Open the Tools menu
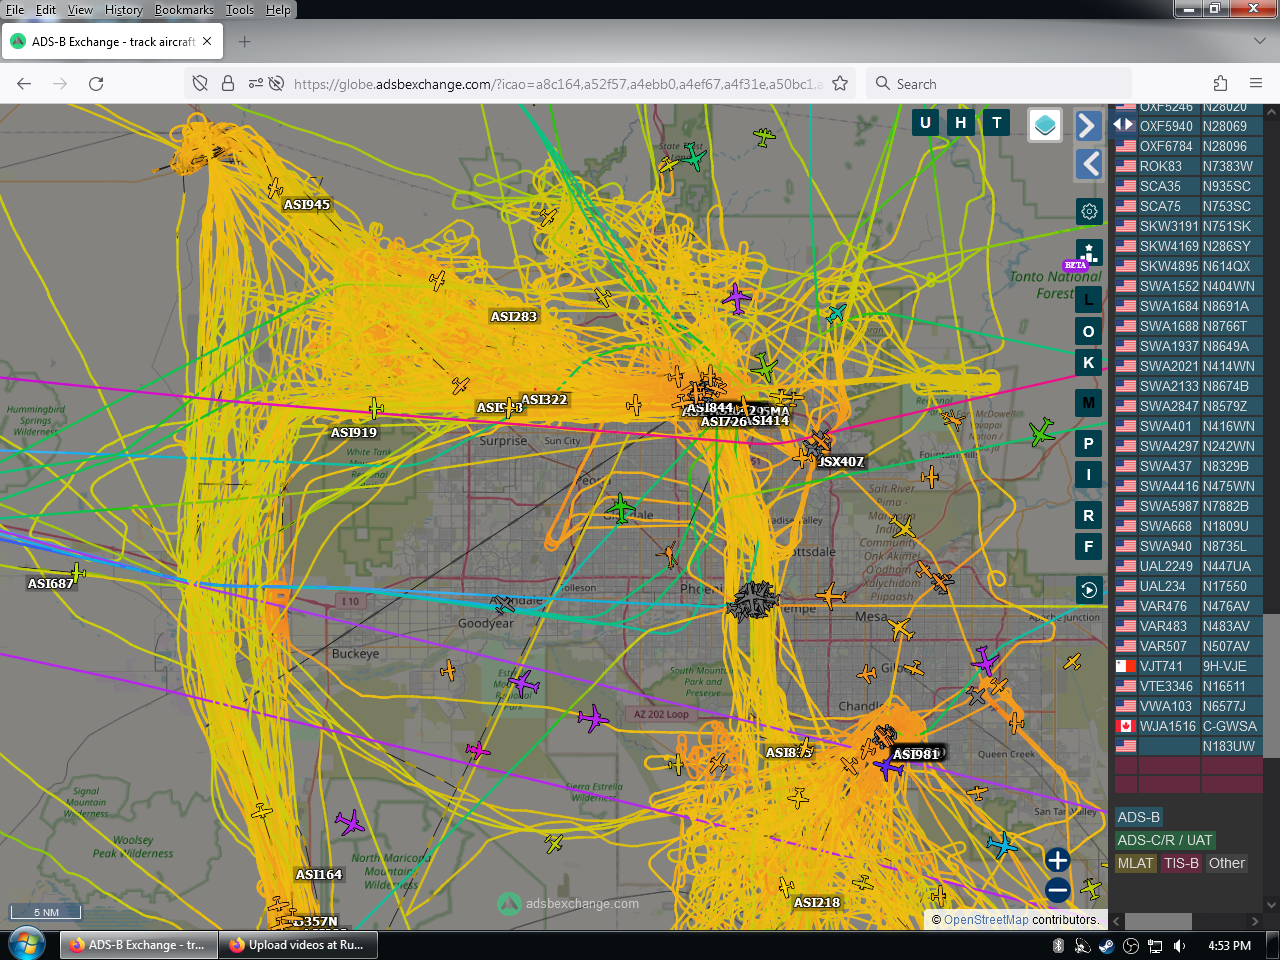This screenshot has height=960, width=1280. (x=240, y=10)
